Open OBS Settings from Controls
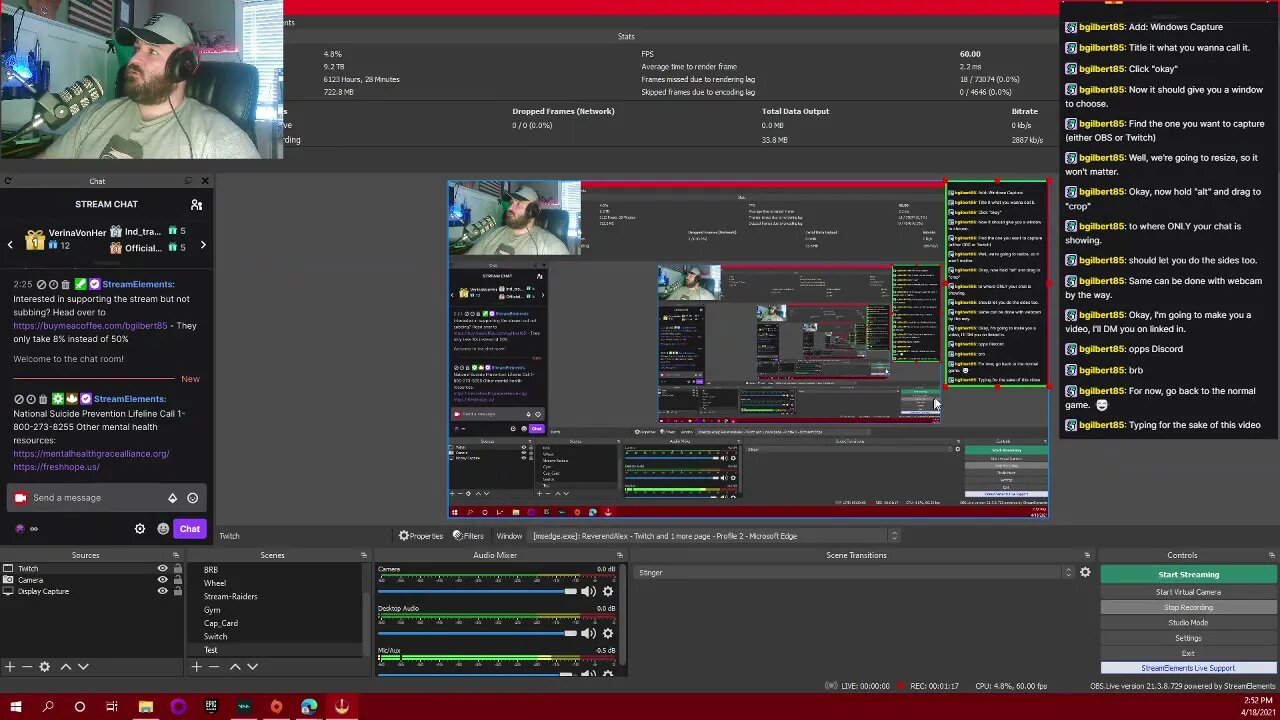 (1188, 638)
